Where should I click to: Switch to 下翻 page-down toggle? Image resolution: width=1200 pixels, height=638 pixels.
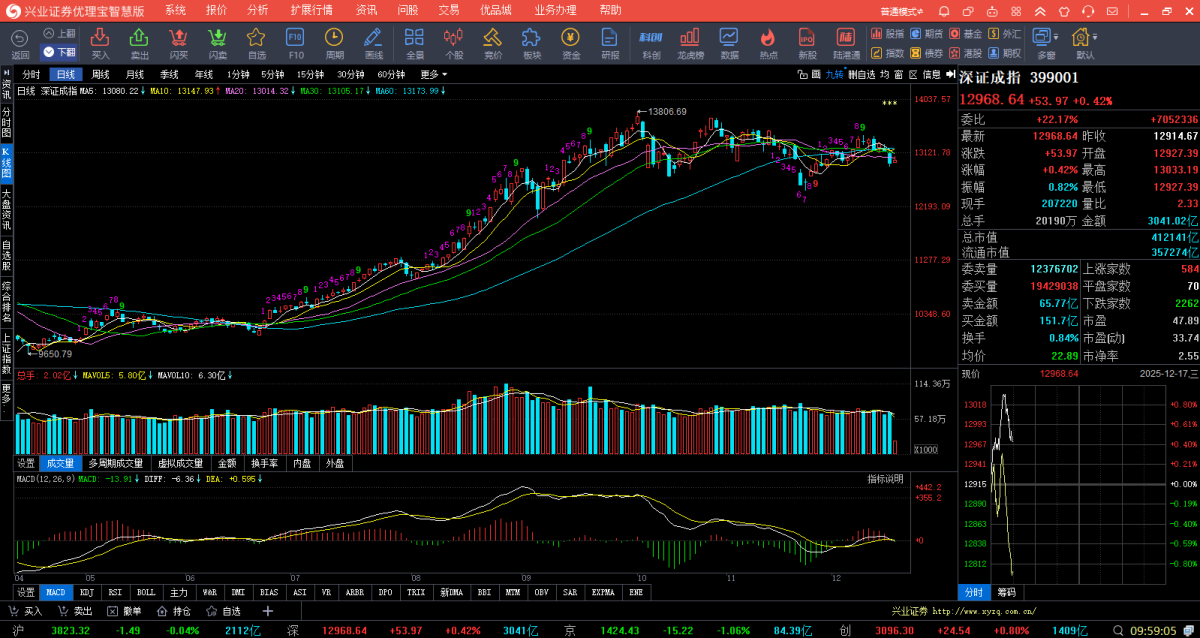(60, 52)
